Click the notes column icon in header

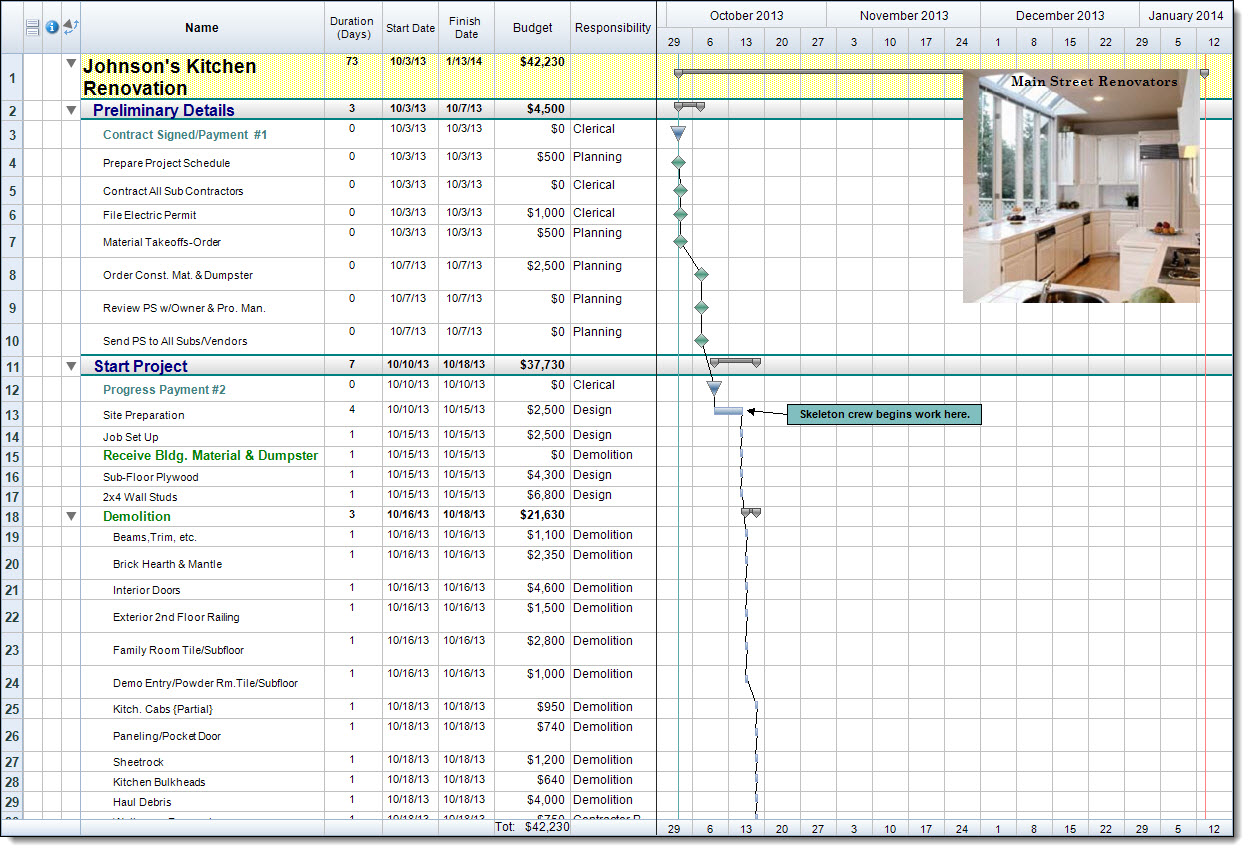click(x=32, y=27)
